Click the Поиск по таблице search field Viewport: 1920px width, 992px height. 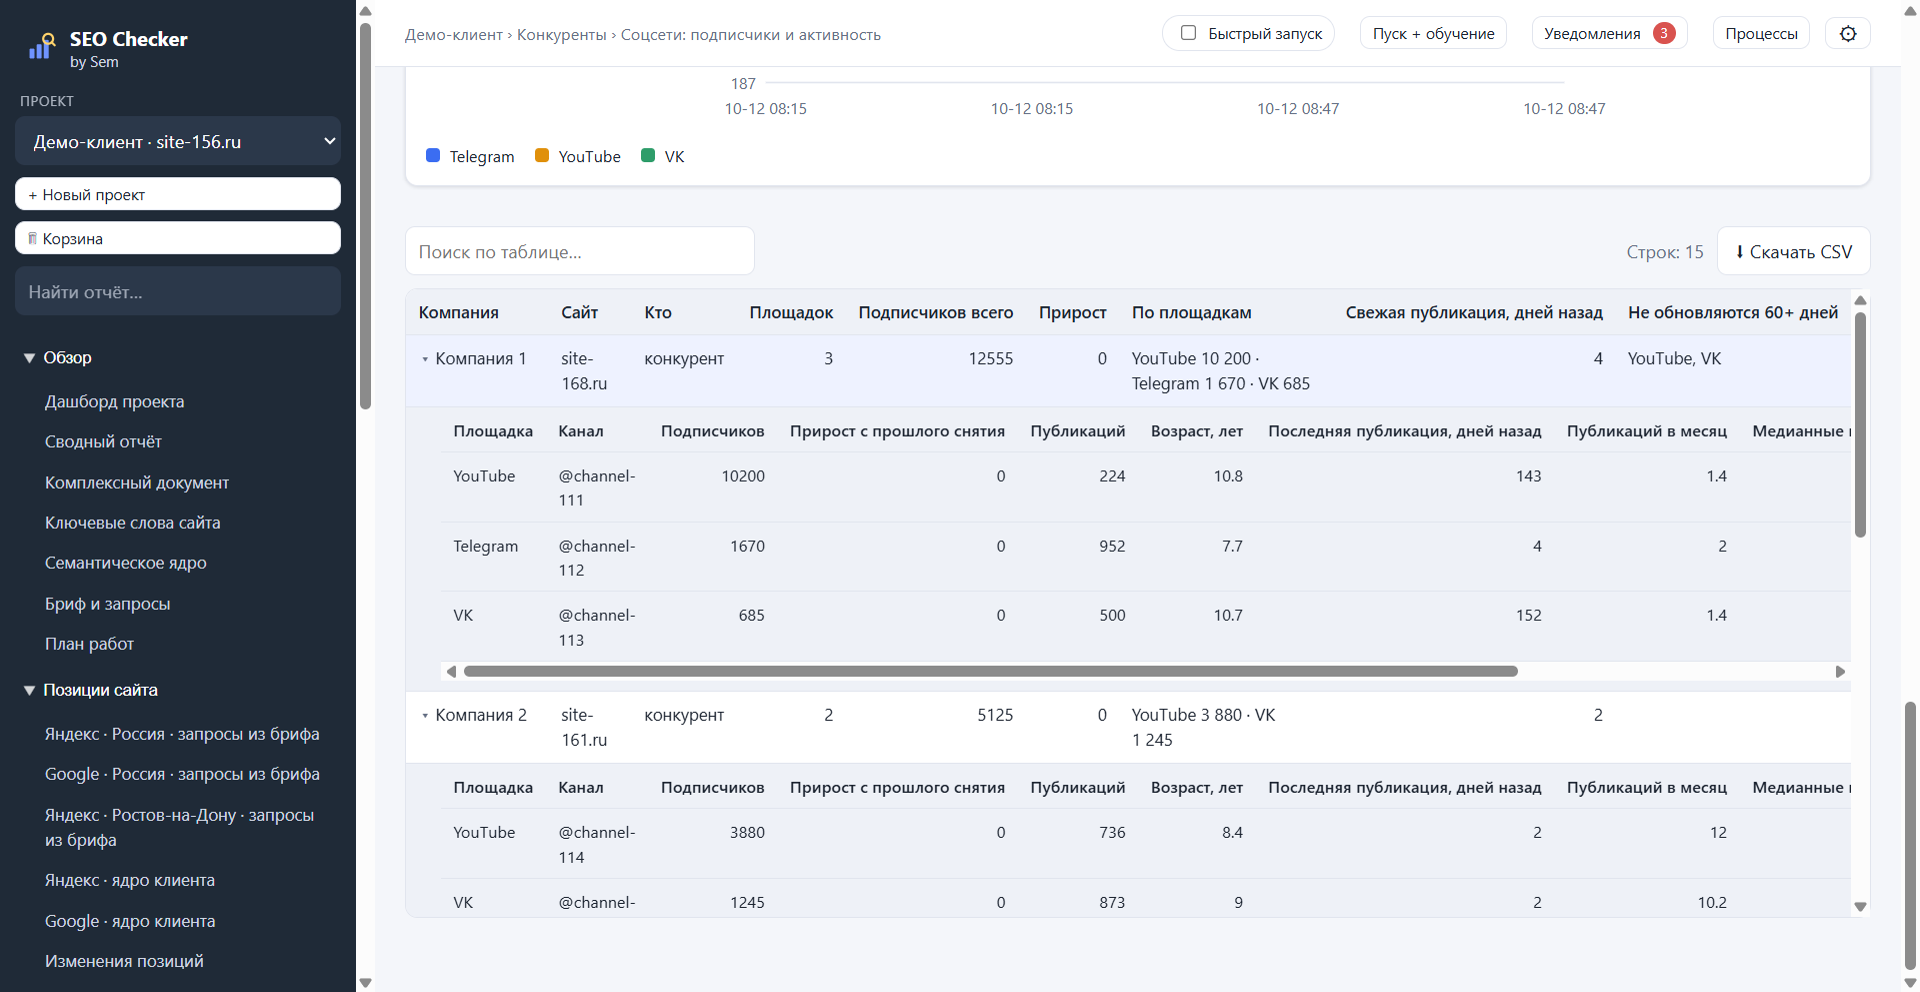pos(579,251)
